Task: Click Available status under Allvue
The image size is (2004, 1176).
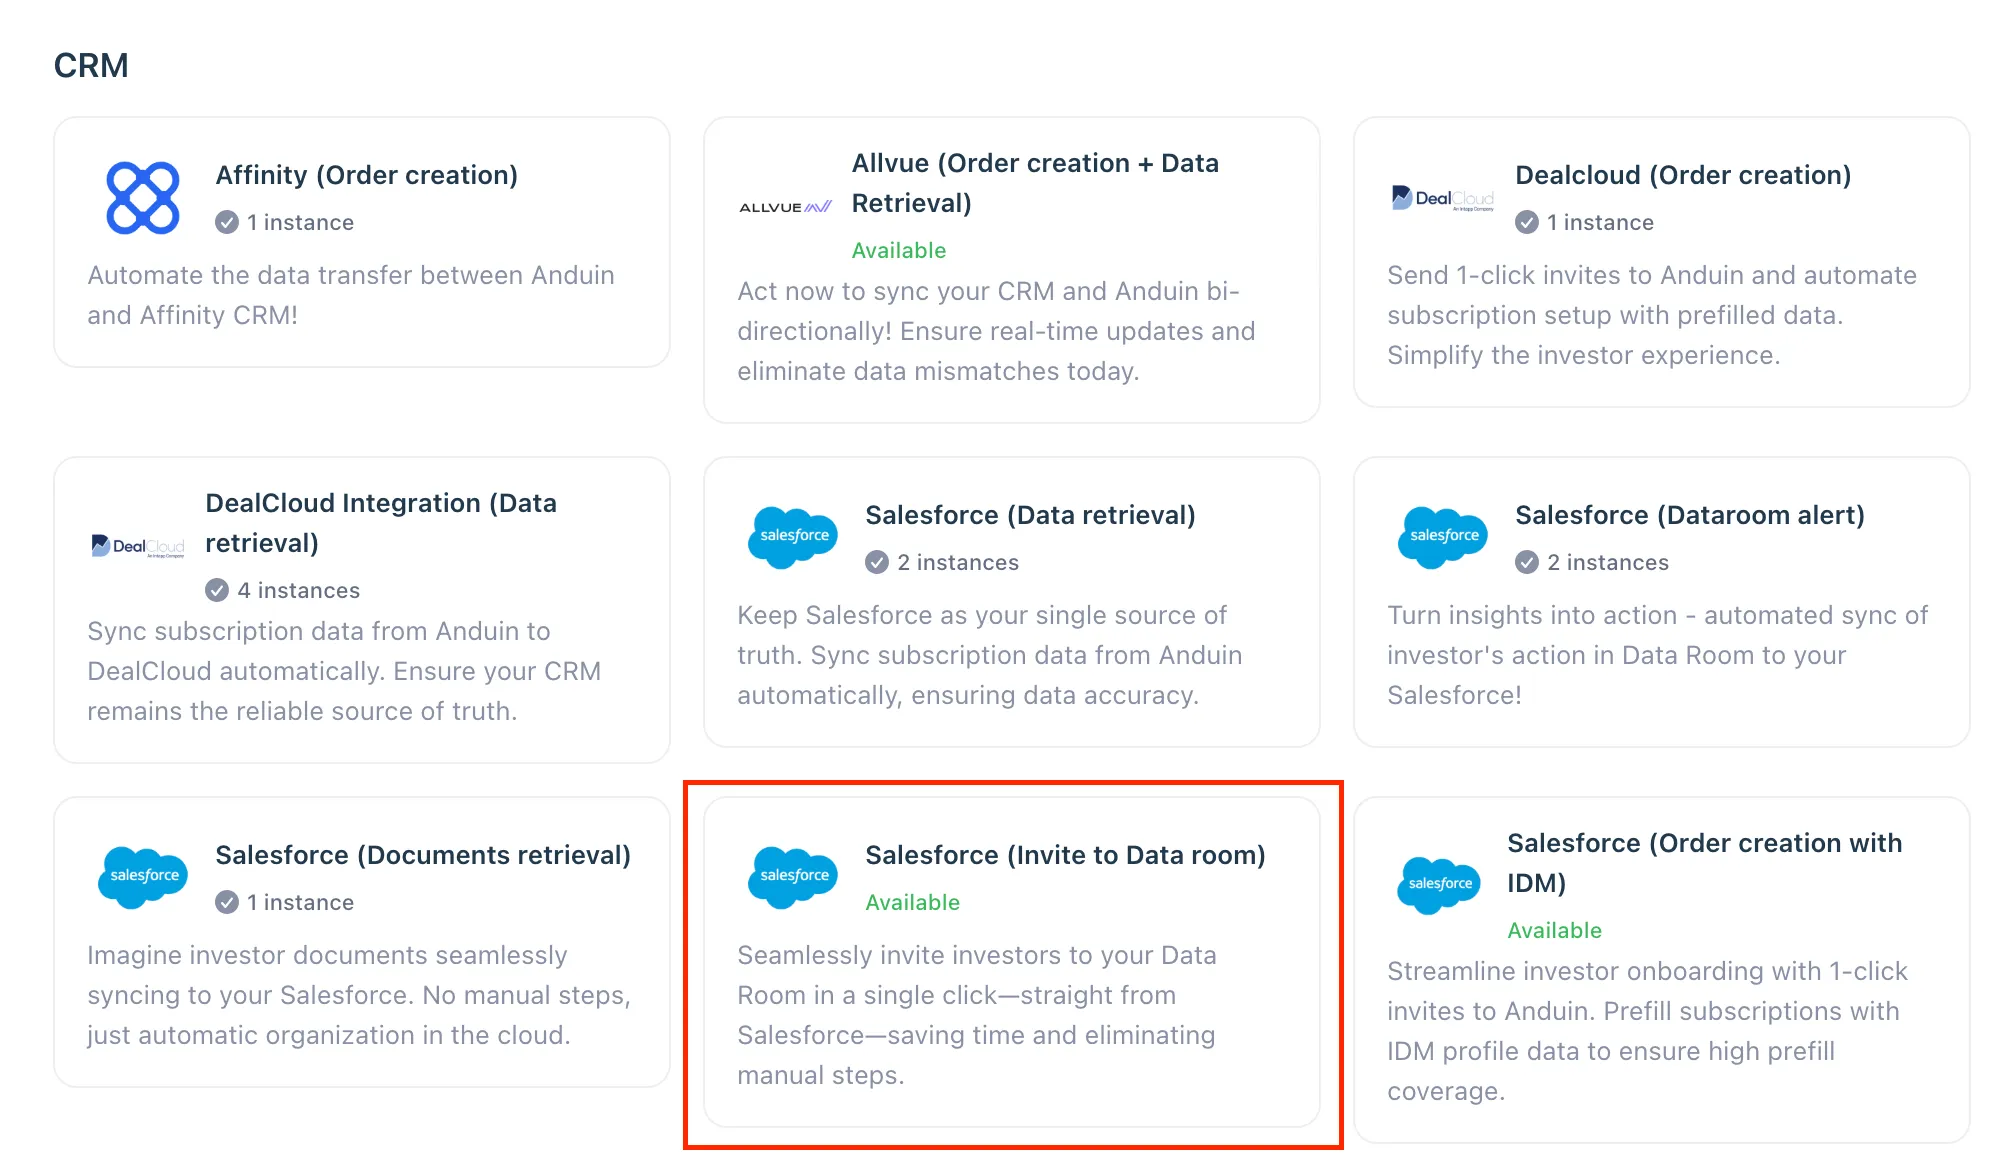Action: [898, 250]
